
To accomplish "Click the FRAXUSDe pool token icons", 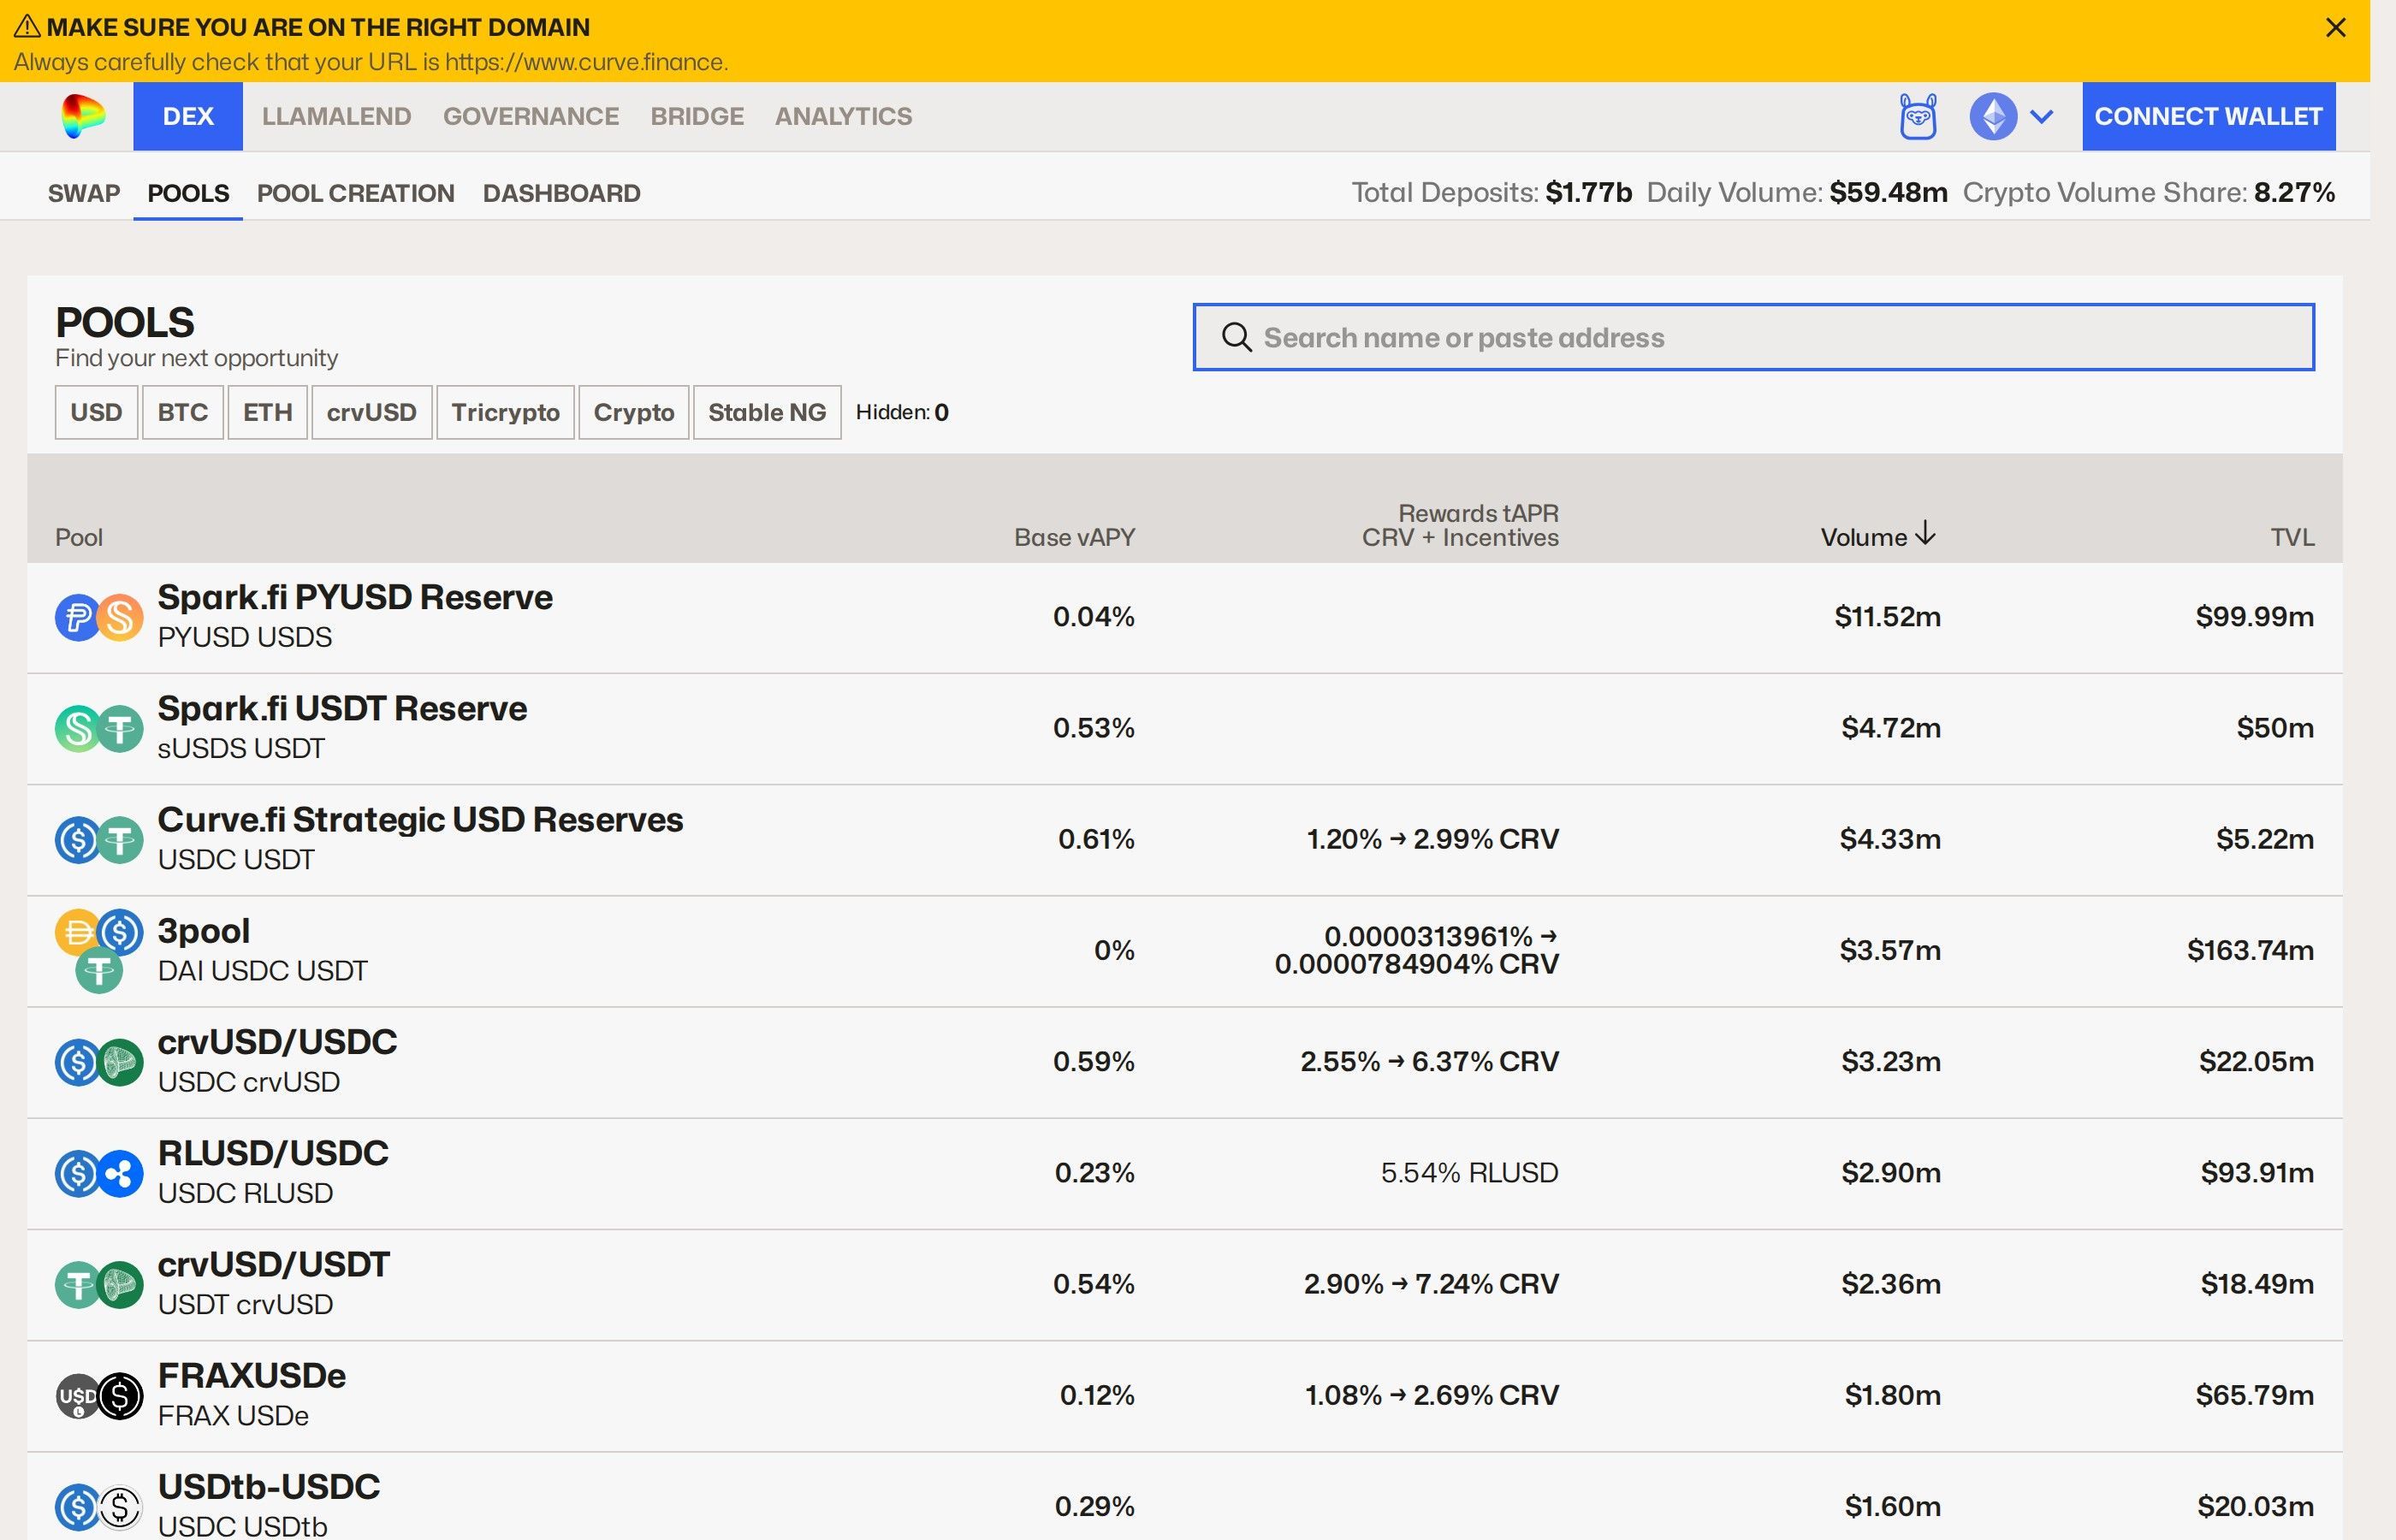I will click(99, 1395).
